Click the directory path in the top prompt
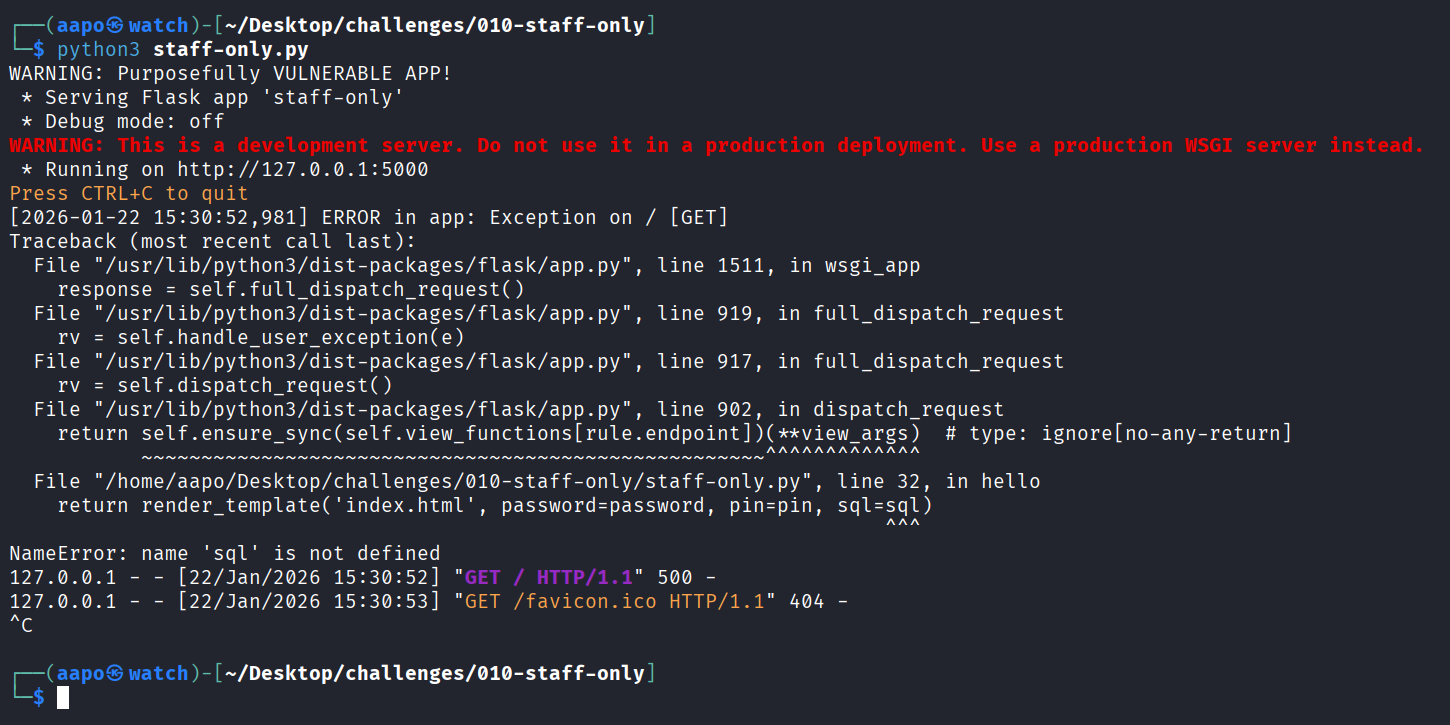 pos(435,25)
